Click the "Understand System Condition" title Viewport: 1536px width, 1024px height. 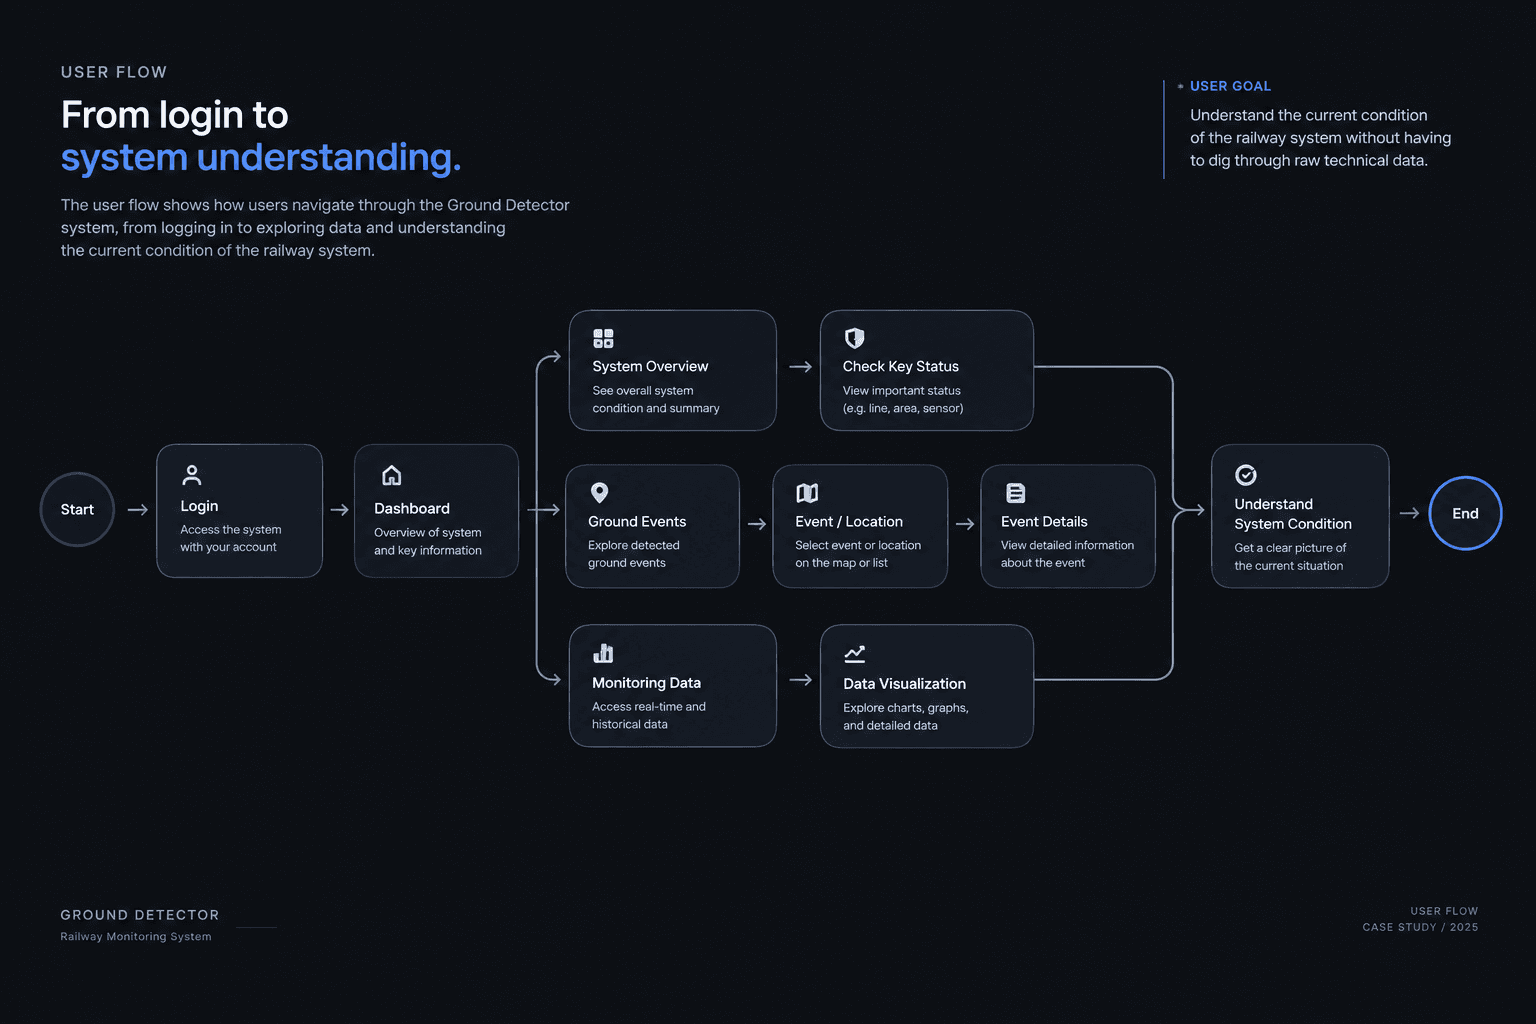(x=1293, y=514)
